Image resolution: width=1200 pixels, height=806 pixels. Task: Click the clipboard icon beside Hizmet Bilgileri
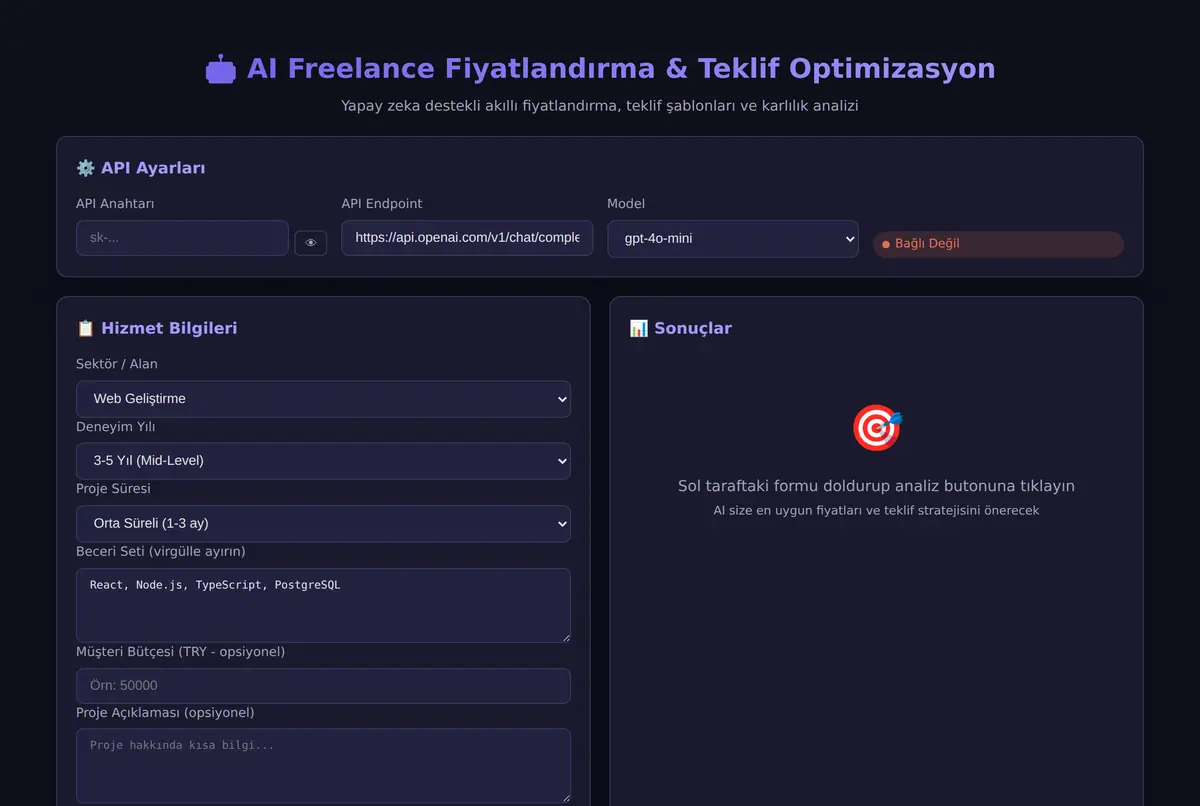point(85,328)
